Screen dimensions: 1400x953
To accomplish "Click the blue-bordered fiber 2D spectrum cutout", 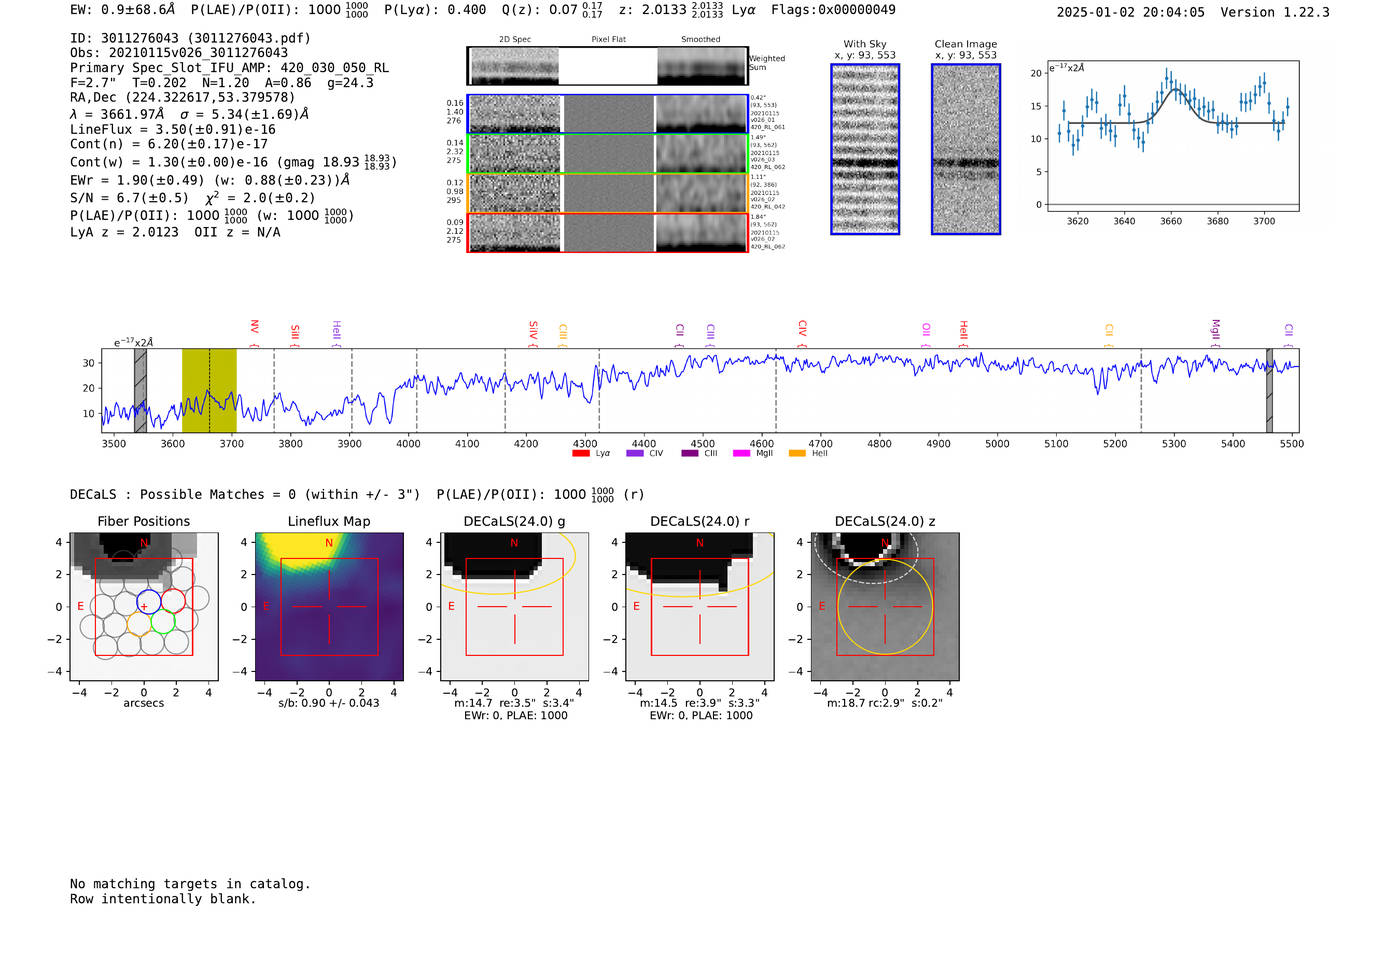I will pos(514,114).
